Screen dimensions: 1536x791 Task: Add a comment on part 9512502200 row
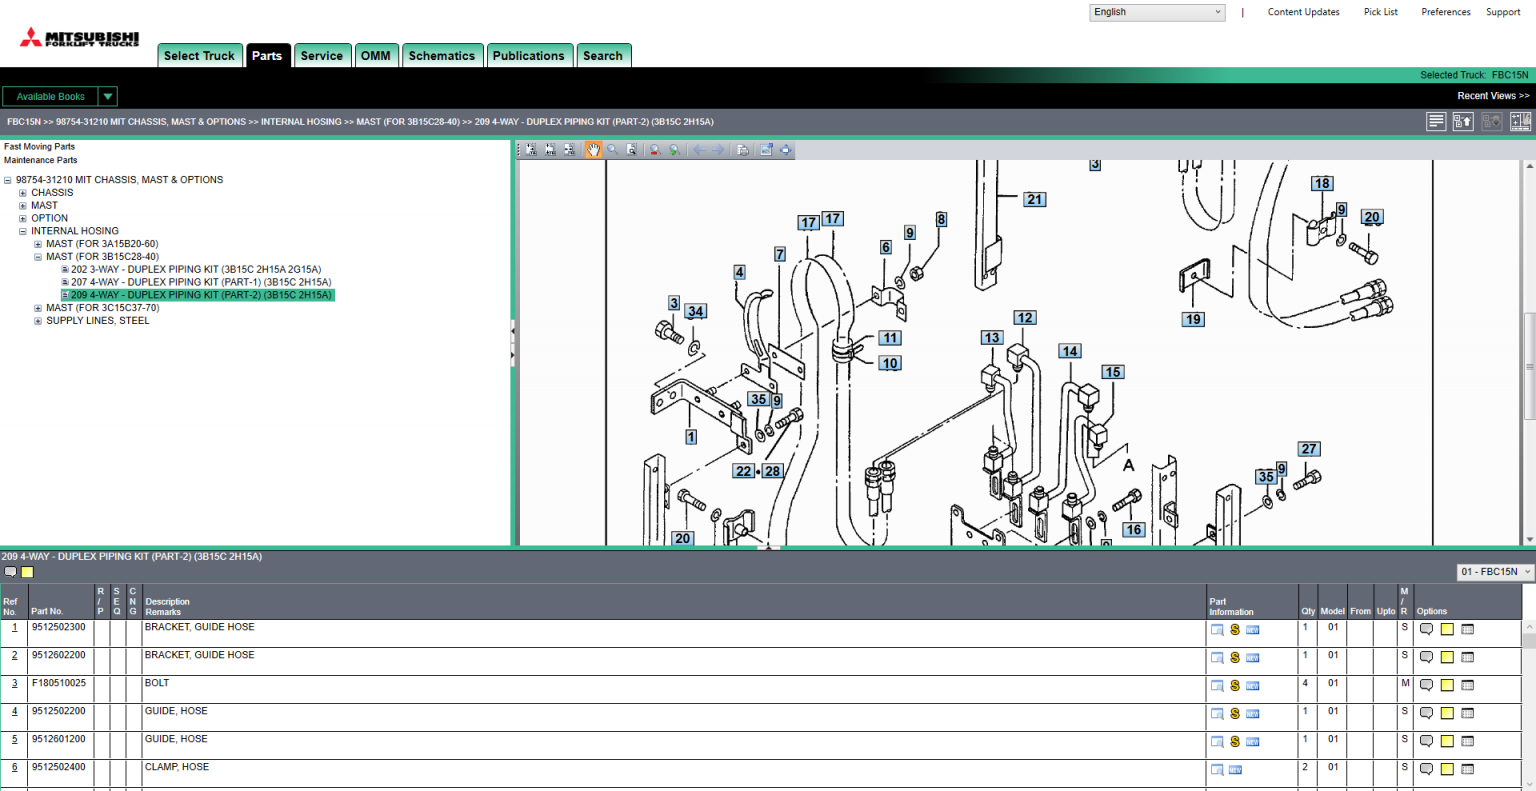tap(1427, 713)
